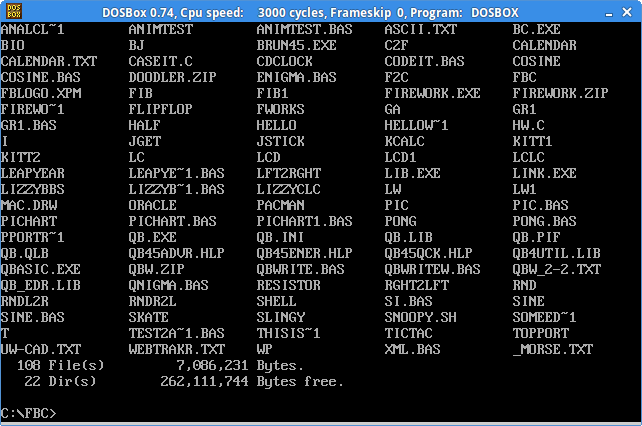642x426 pixels.
Task: Click the QBASIC.EXE file name
Action: [41, 269]
